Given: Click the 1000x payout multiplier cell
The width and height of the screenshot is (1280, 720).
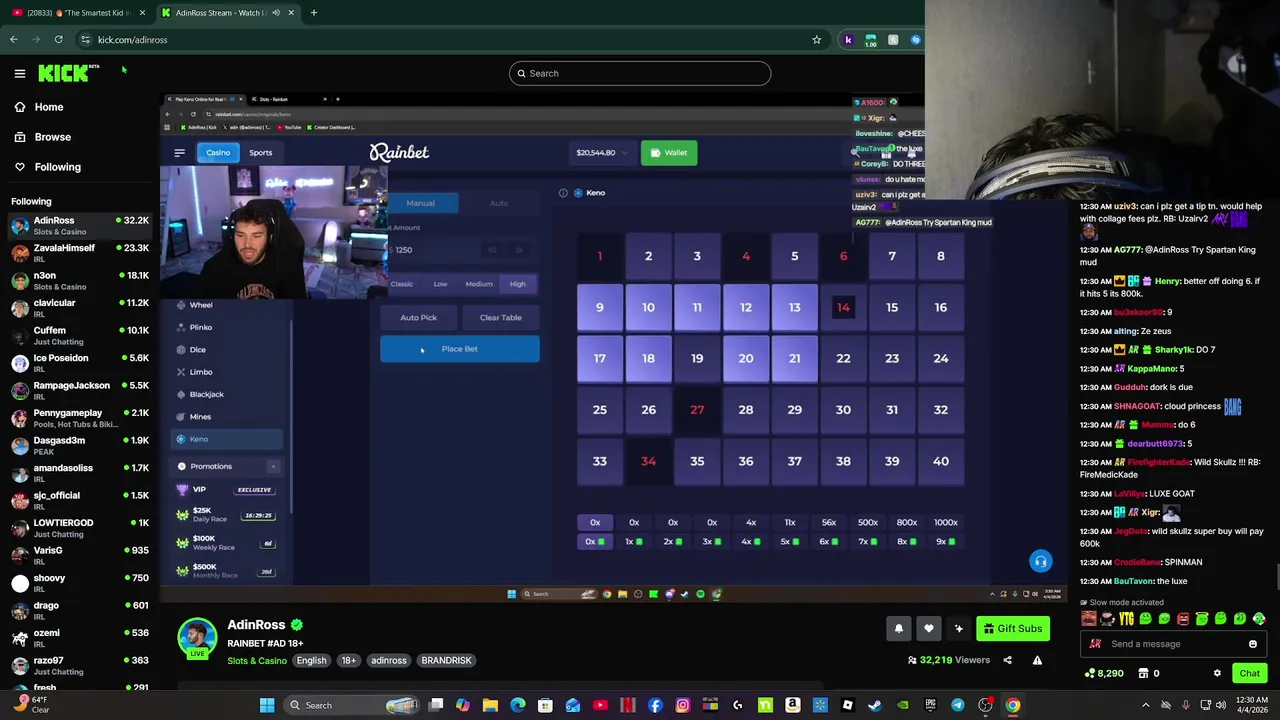Looking at the screenshot, I should click(x=945, y=522).
